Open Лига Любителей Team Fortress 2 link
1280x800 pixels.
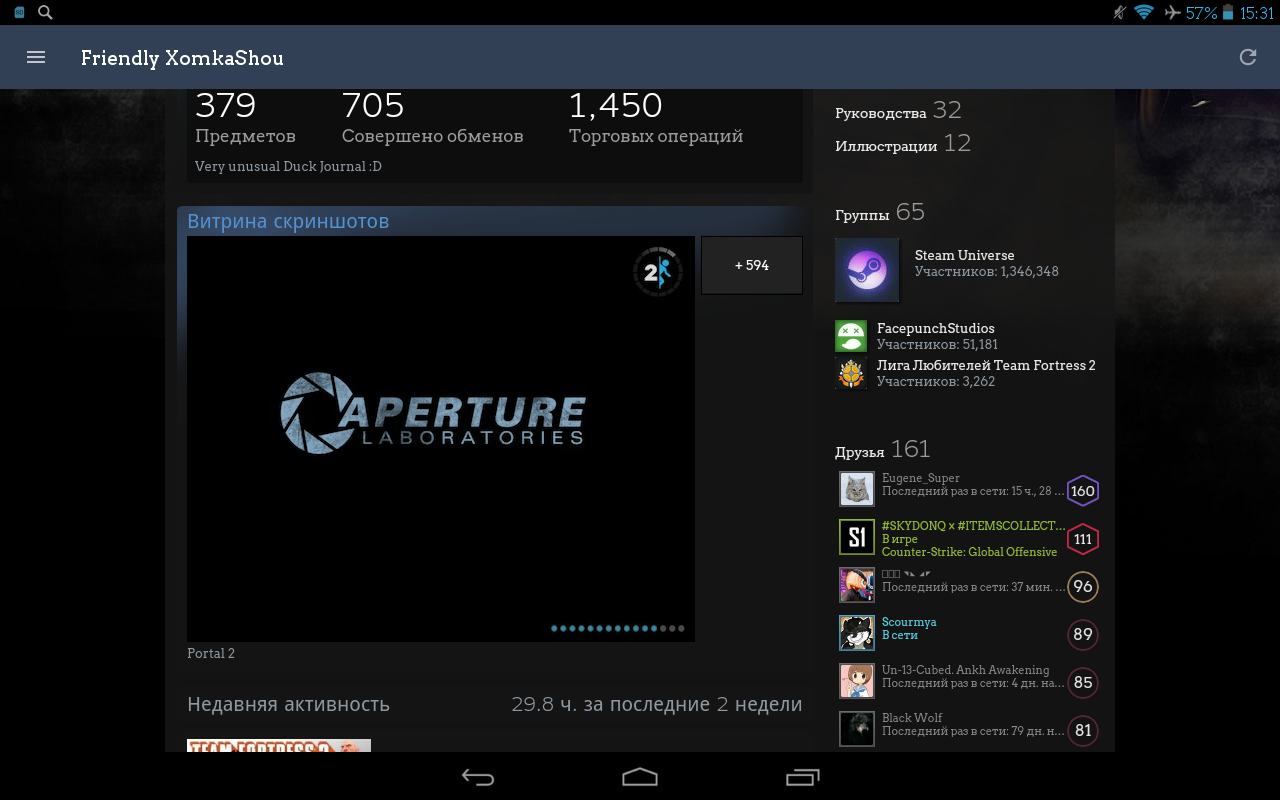986,365
